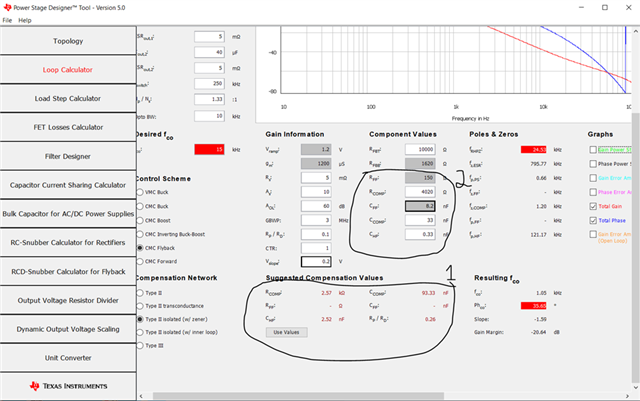The width and height of the screenshot is (640, 401).
Task: Select Type III compensation network
Action: [x=140, y=345]
